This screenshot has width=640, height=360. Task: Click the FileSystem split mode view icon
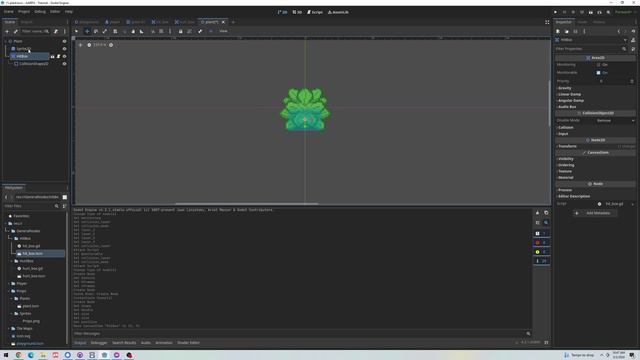pos(64,197)
